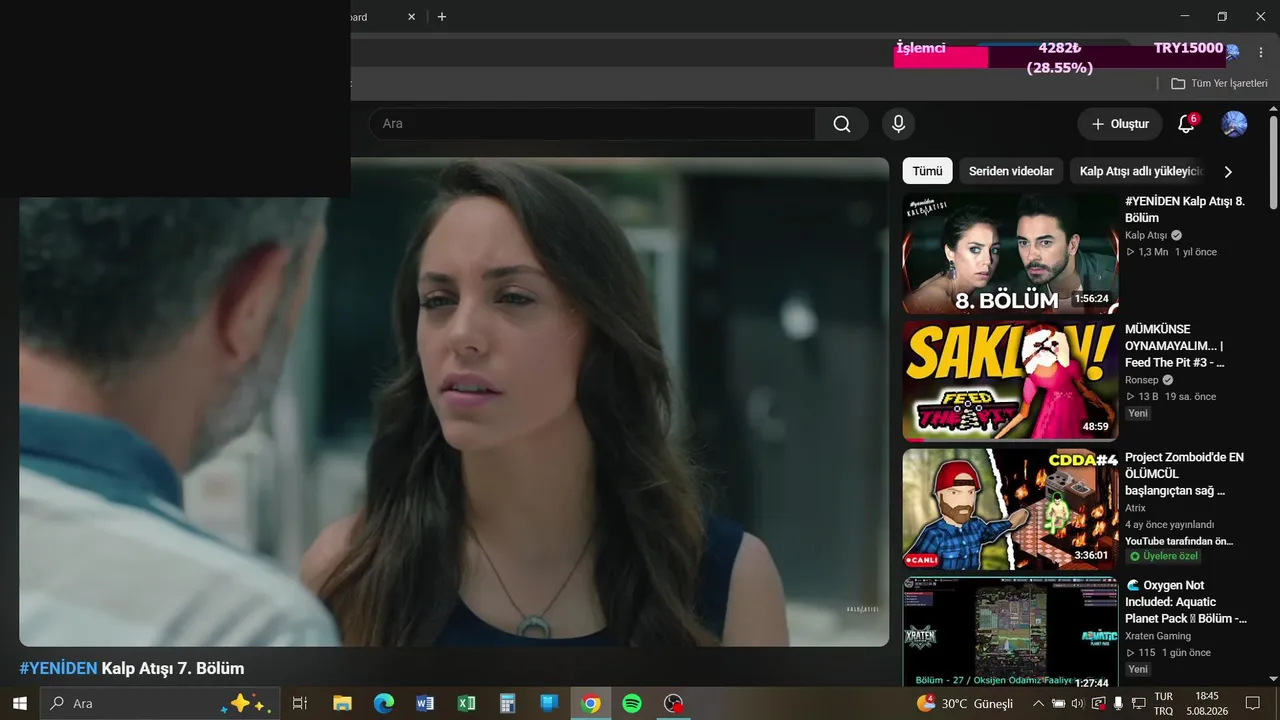The height and width of the screenshot is (720, 1280).
Task: Open the YouTube account avatar menu
Action: pos(1234,124)
